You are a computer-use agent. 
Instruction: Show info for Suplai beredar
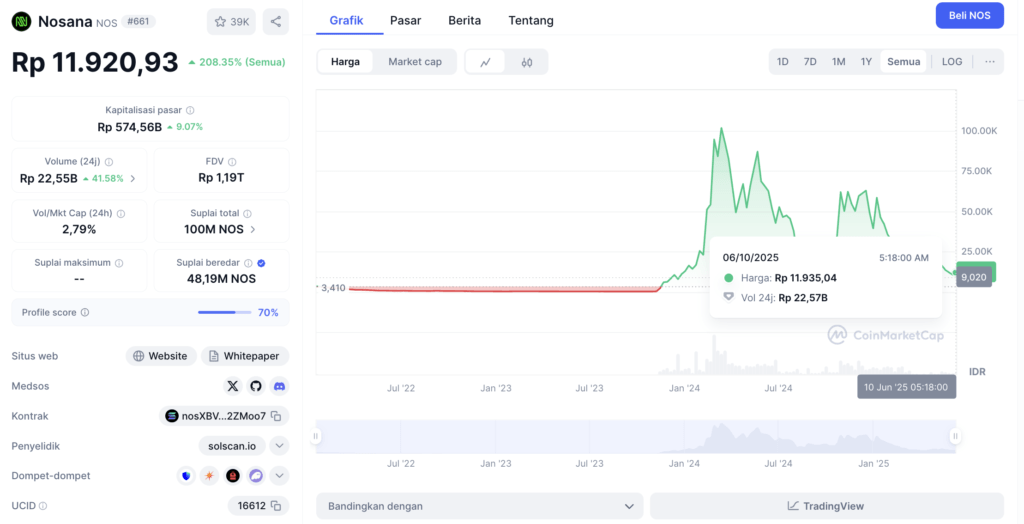pyautogui.click(x=248, y=263)
